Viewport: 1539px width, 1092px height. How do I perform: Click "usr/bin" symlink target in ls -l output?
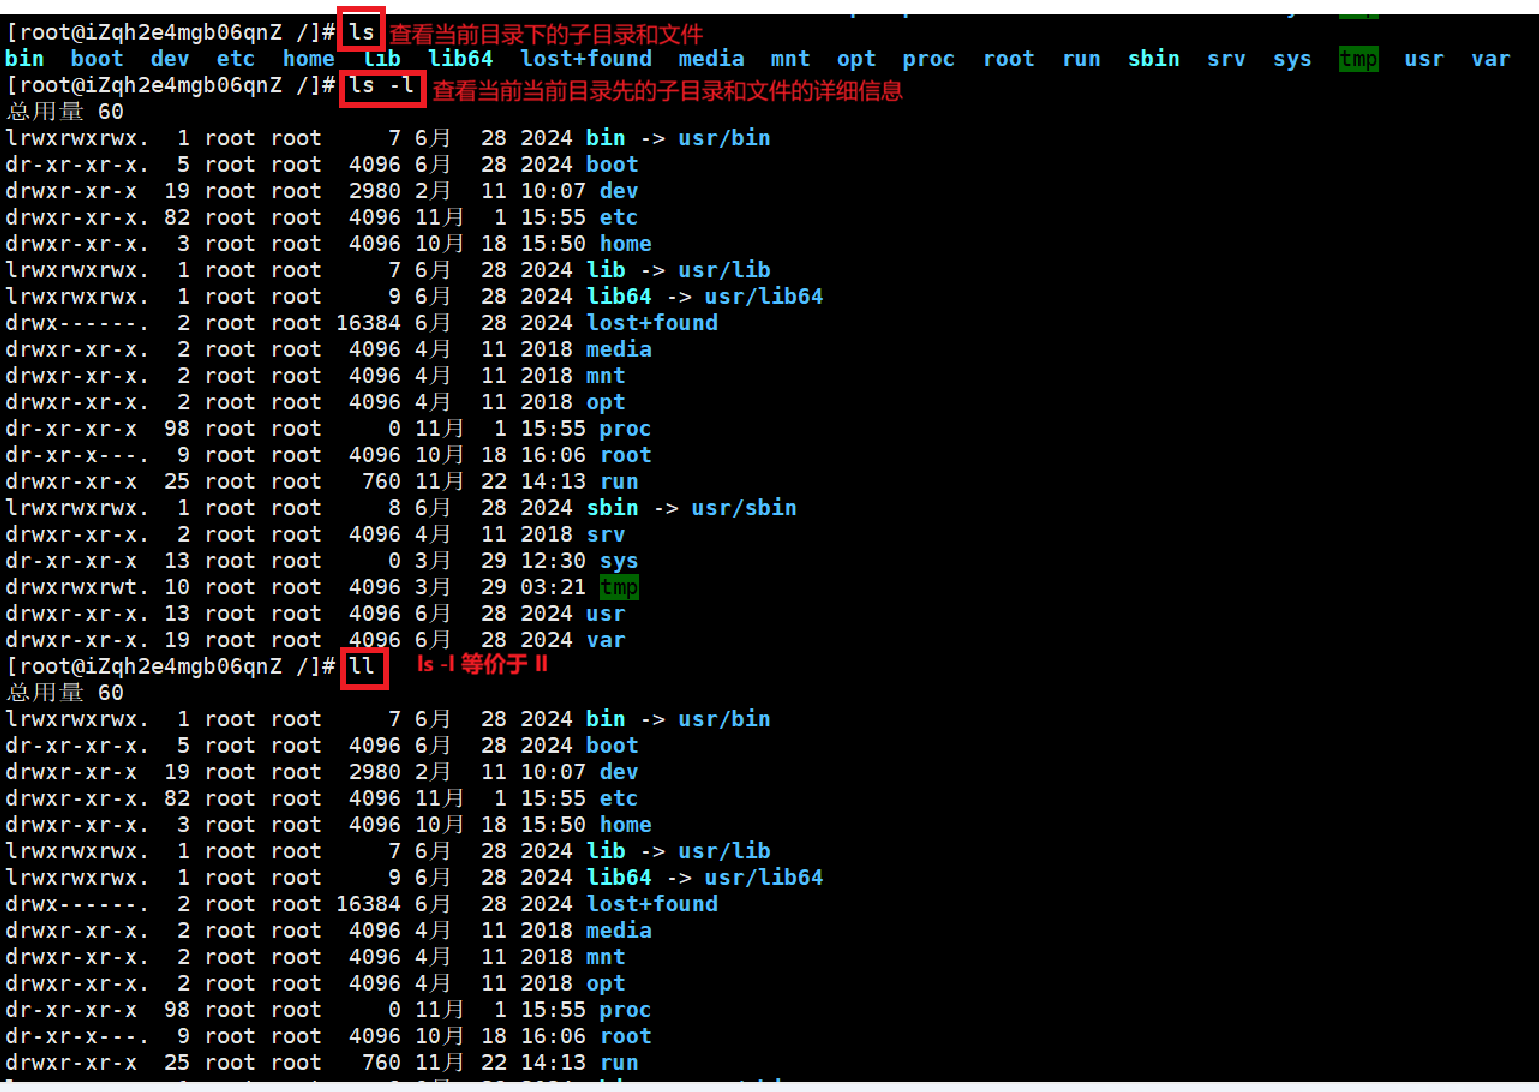[725, 138]
